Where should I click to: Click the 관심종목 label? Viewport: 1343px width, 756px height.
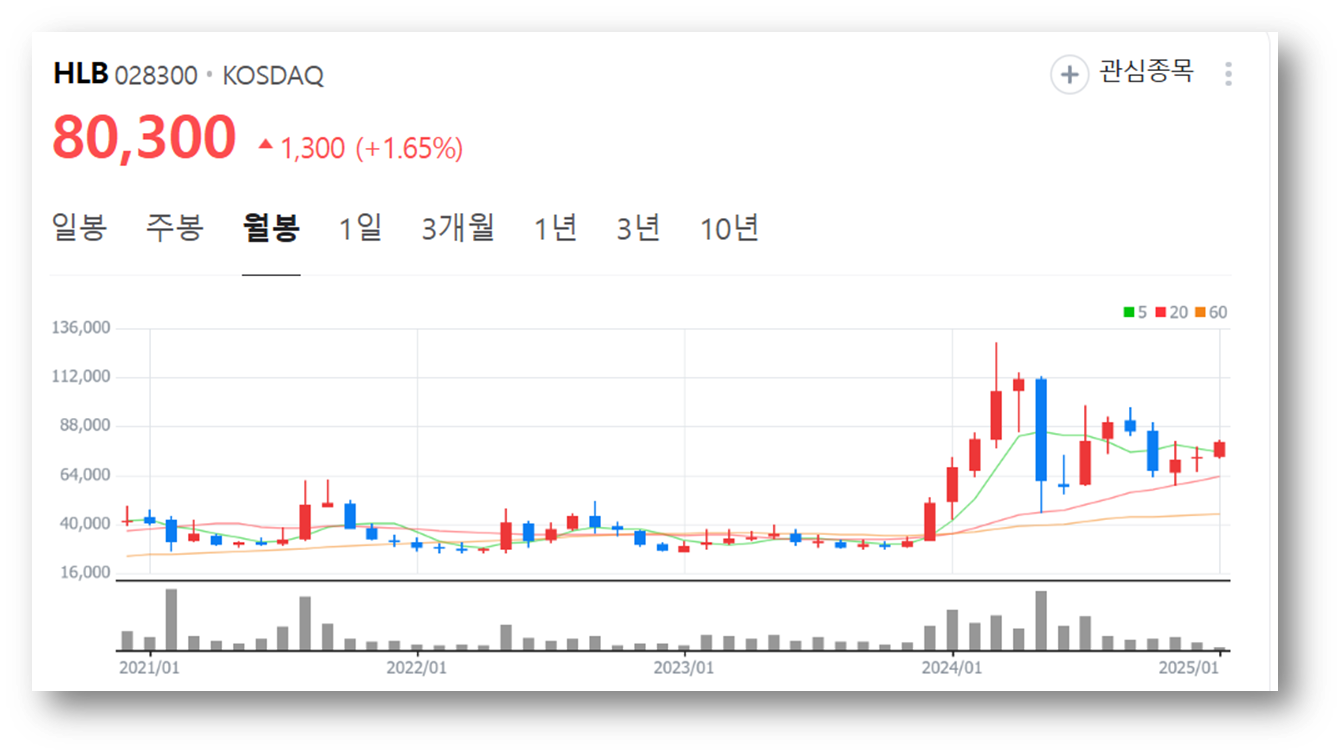(1146, 72)
